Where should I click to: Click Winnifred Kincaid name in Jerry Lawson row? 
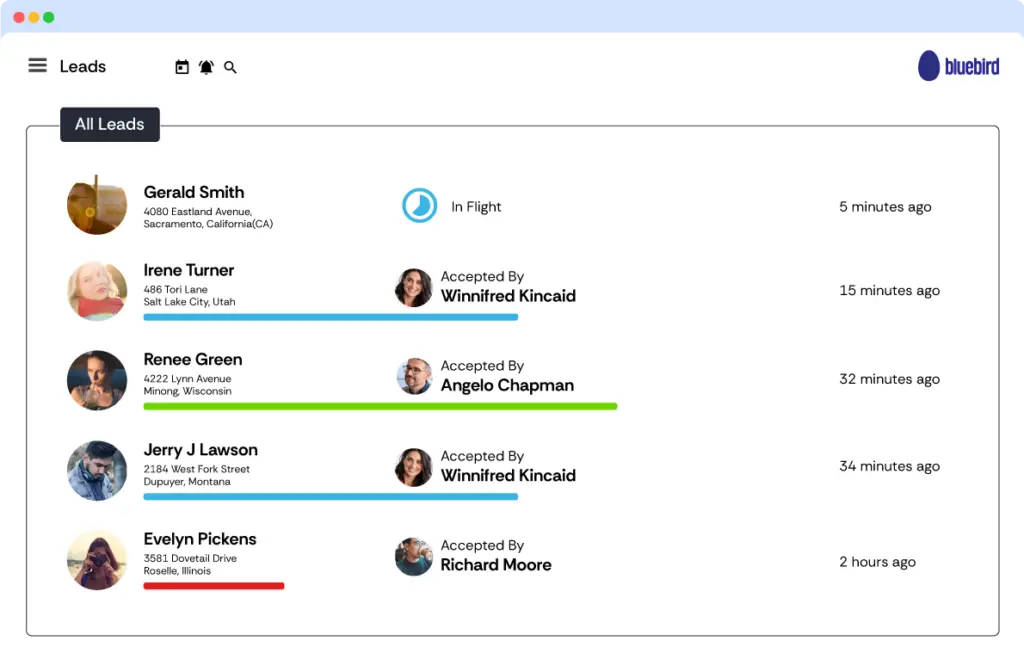tap(508, 475)
